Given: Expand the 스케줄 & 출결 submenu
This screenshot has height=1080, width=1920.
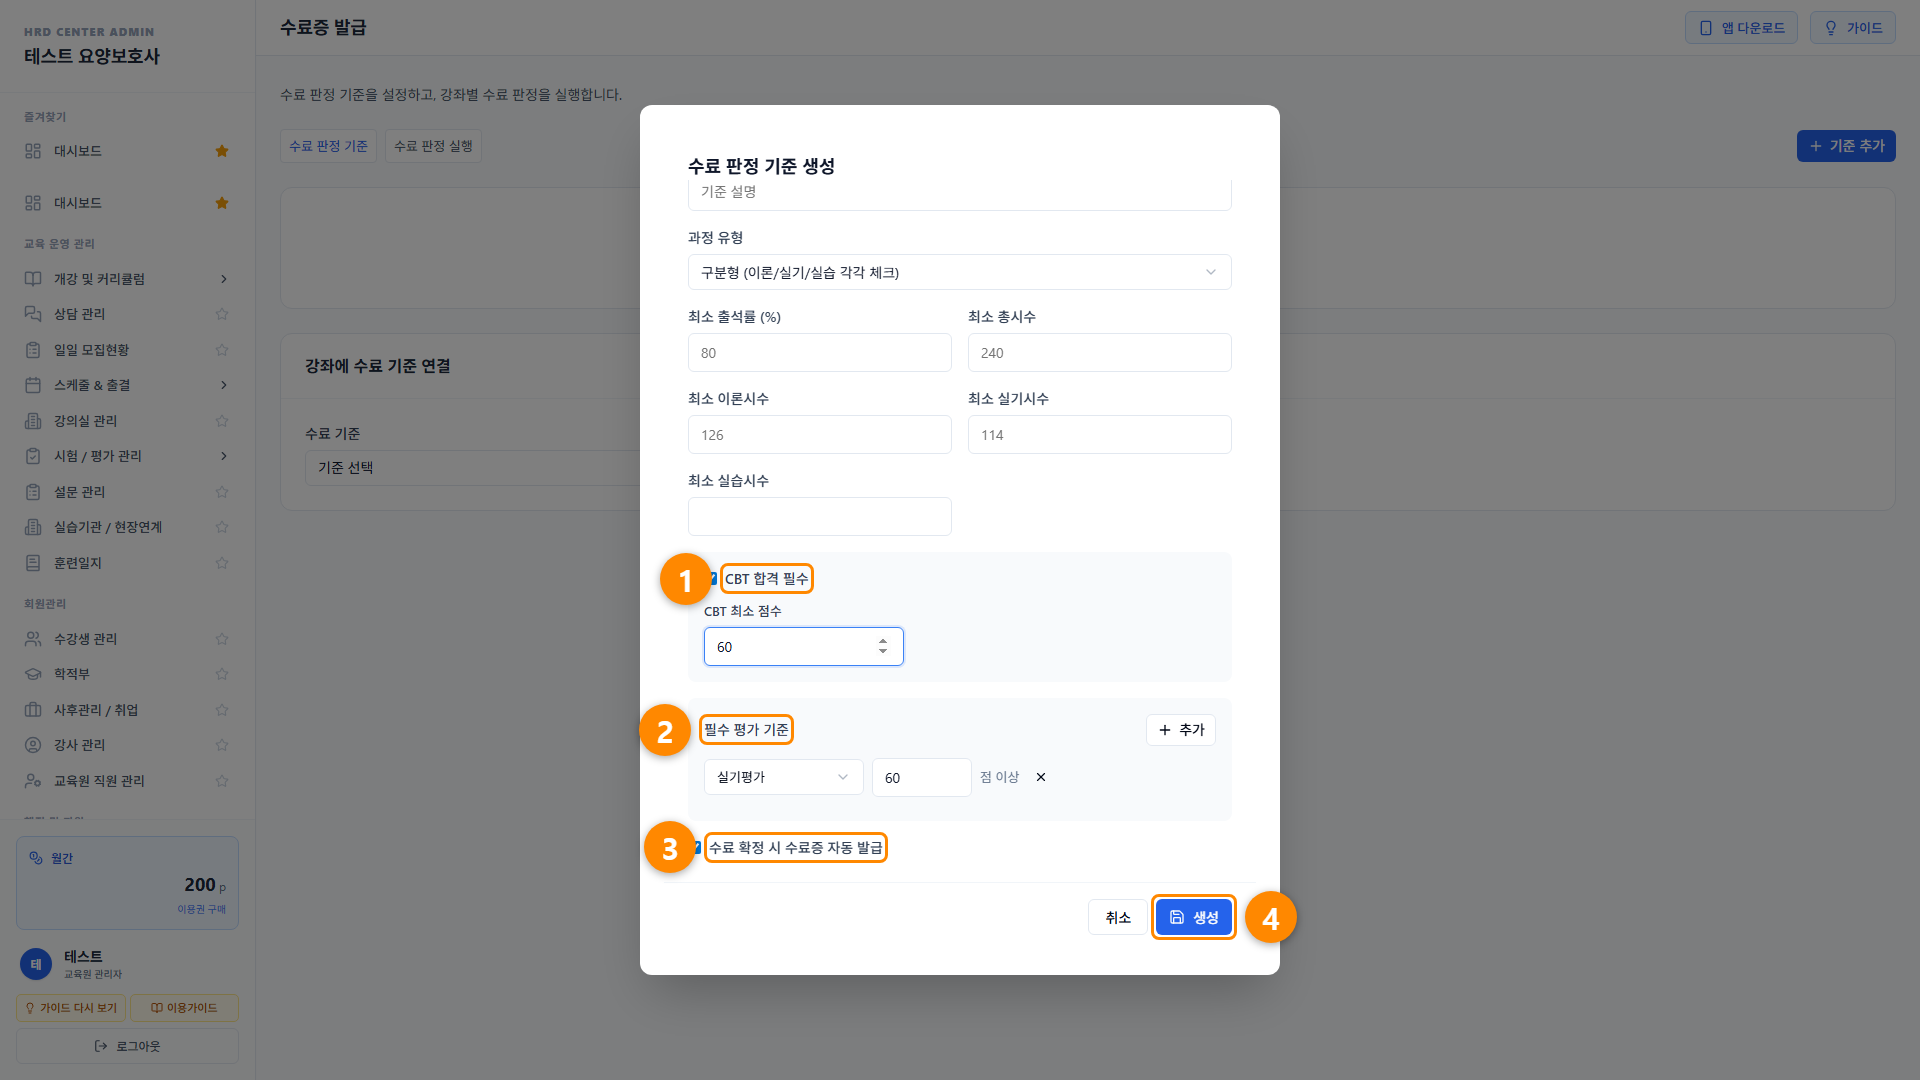Looking at the screenshot, I should (223, 385).
